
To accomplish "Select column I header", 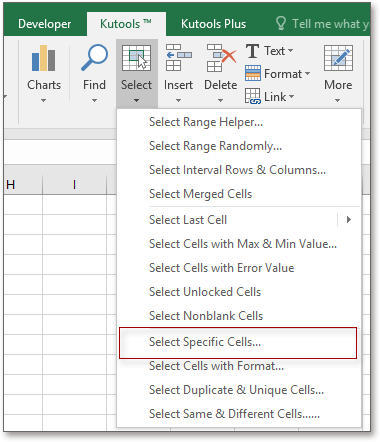I will [x=74, y=185].
